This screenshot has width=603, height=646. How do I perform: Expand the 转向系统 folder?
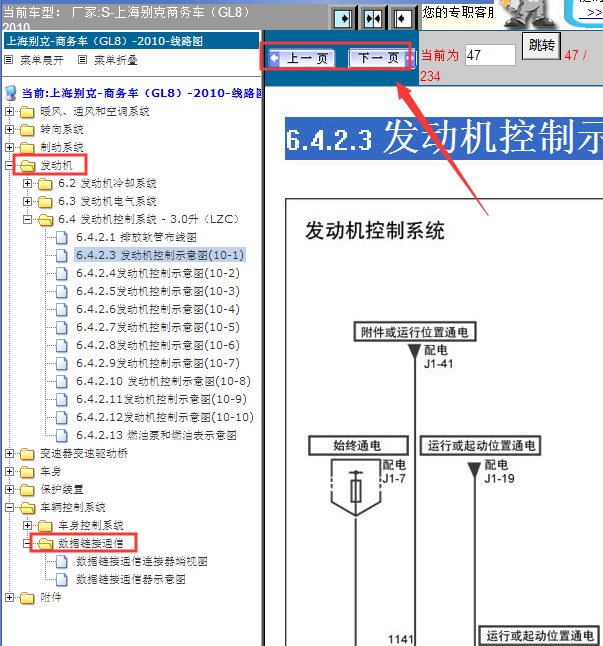9,129
